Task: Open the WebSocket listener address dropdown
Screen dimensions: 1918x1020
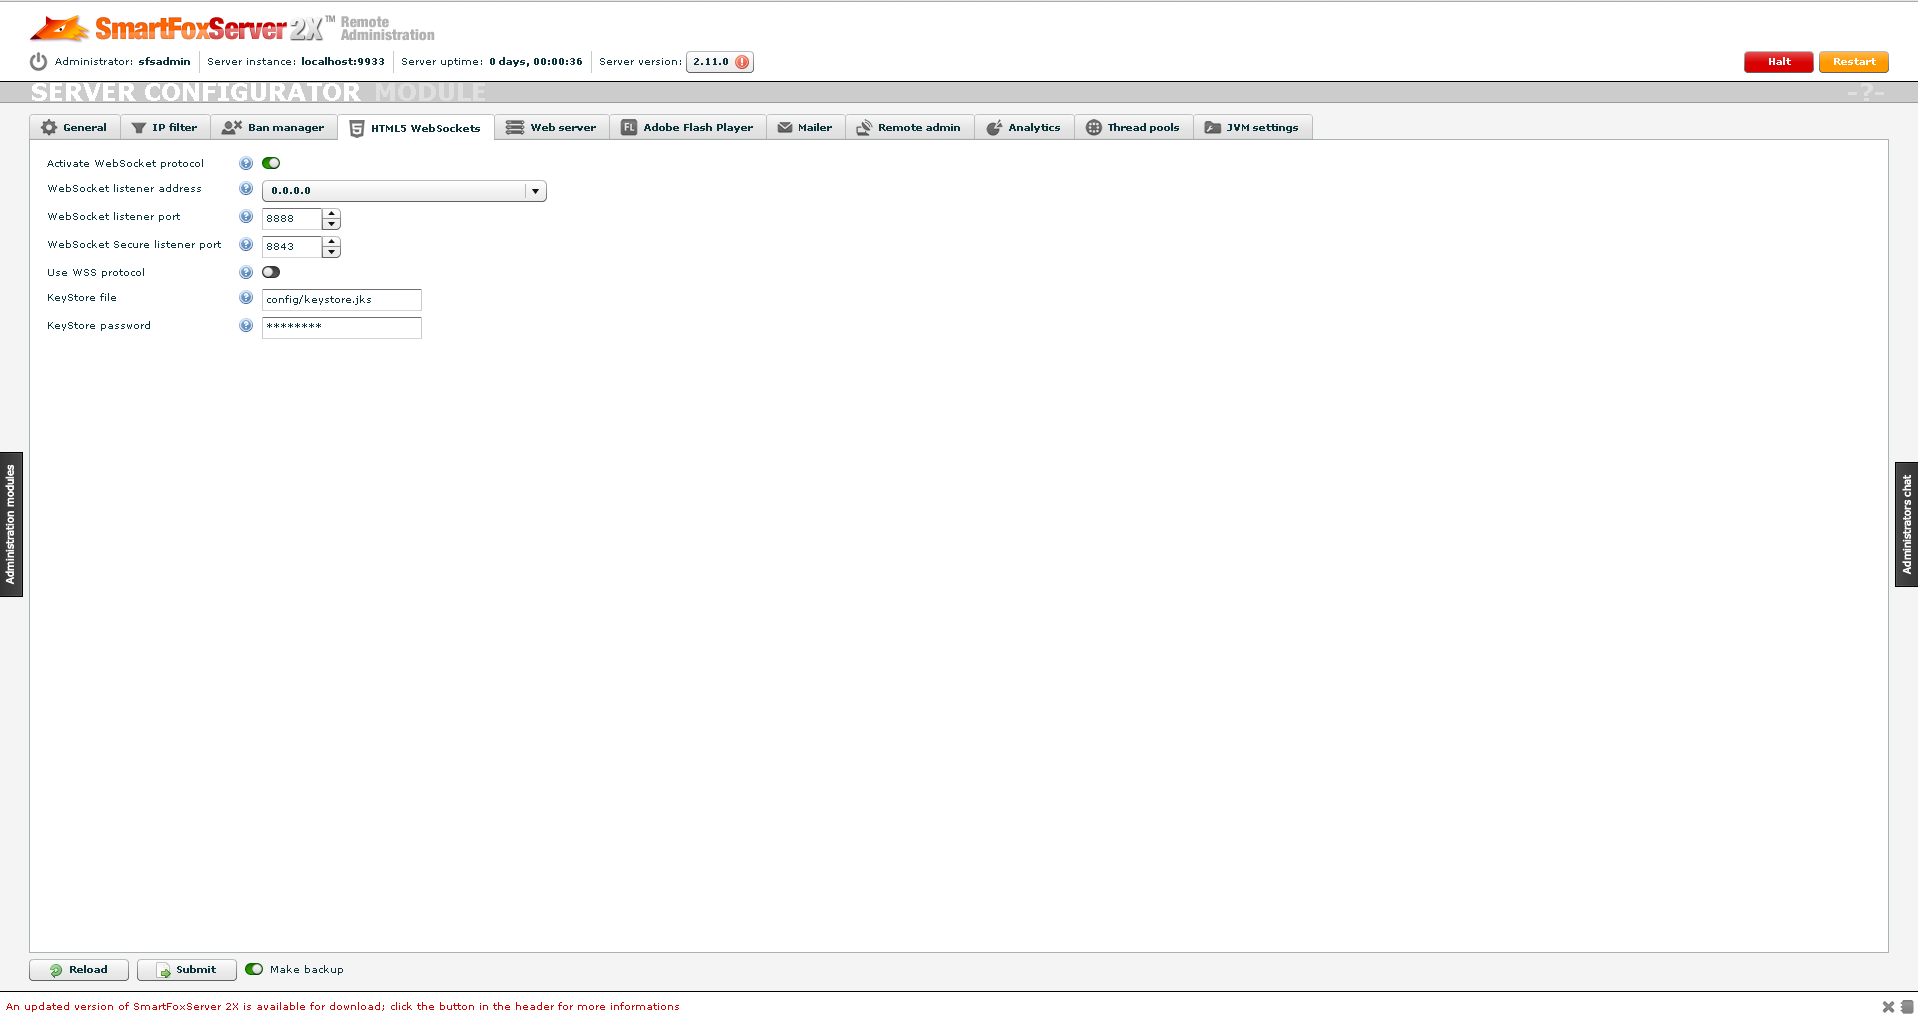Action: (x=535, y=191)
